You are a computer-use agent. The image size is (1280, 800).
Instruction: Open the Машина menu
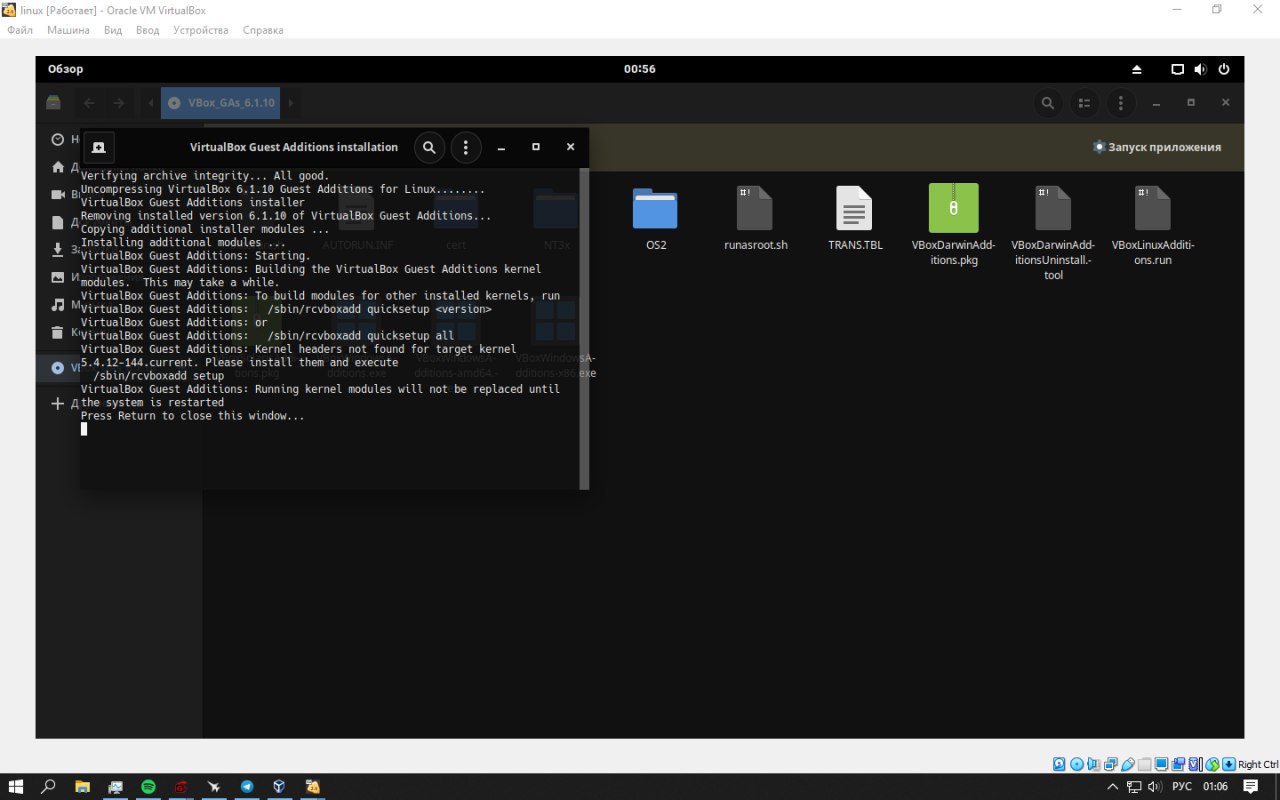[68, 30]
